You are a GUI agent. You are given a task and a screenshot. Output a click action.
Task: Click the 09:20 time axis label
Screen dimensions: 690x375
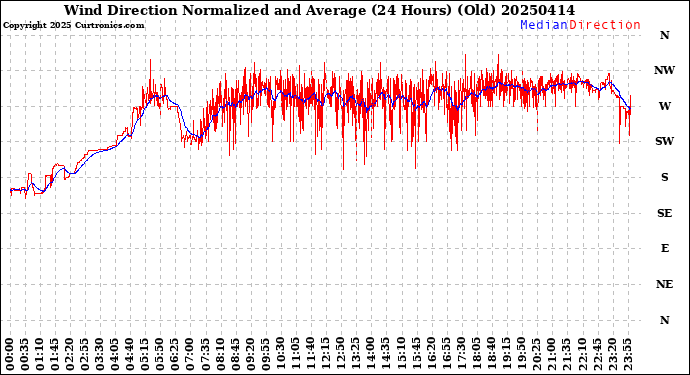250,354
